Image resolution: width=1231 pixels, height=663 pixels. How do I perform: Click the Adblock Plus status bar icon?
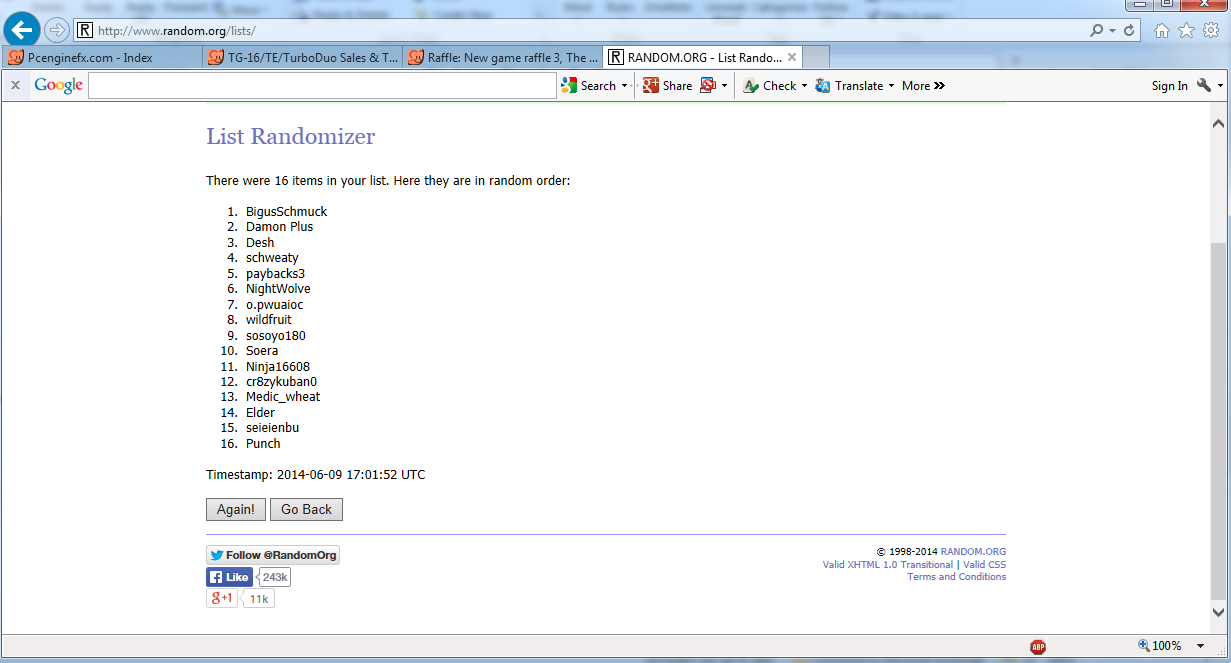point(1038,646)
